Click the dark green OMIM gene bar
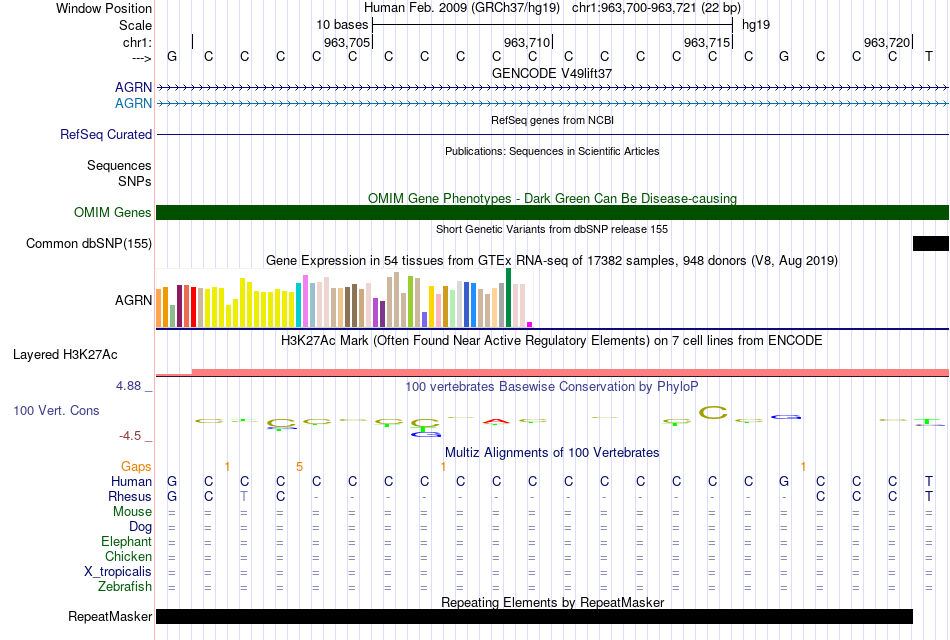 (x=553, y=213)
